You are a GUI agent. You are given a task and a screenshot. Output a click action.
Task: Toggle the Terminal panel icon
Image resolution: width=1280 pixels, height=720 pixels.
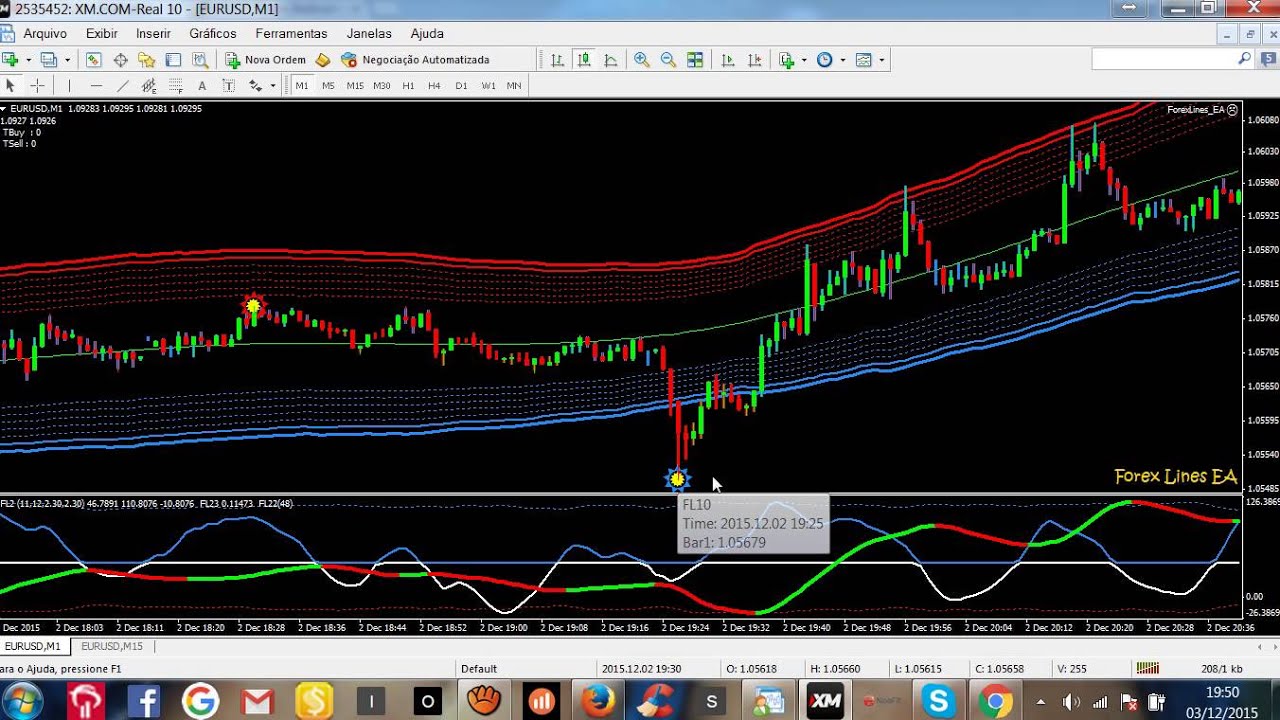[173, 60]
